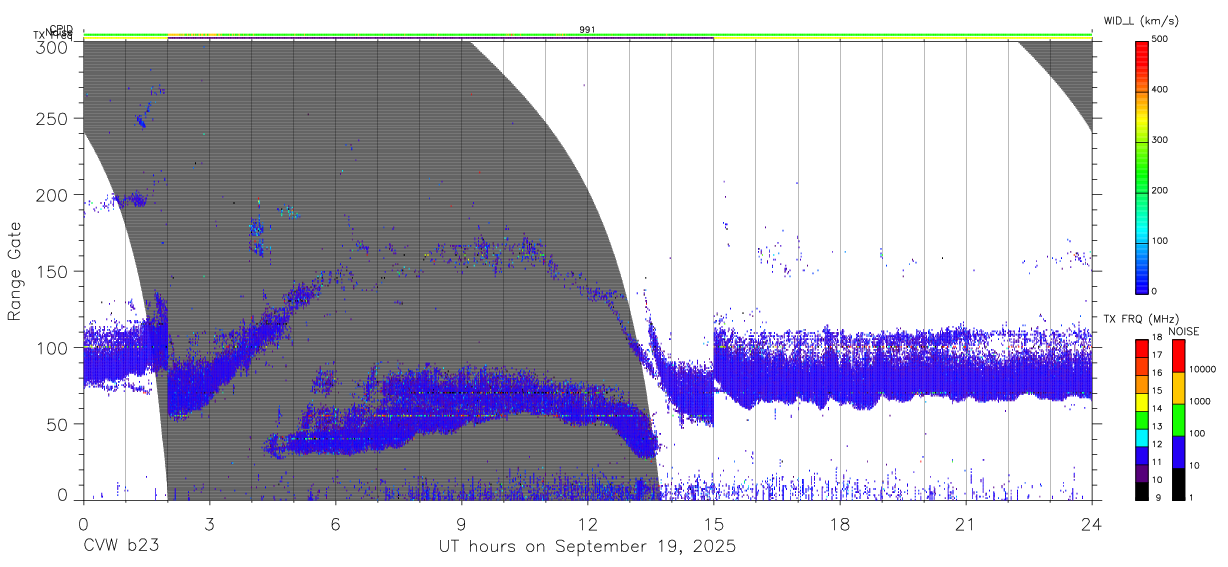This screenshot has height=567, width=1228.
Task: Pick the cyan 12-13 MHz TX FRQ swatch
Action: pos(1142,436)
